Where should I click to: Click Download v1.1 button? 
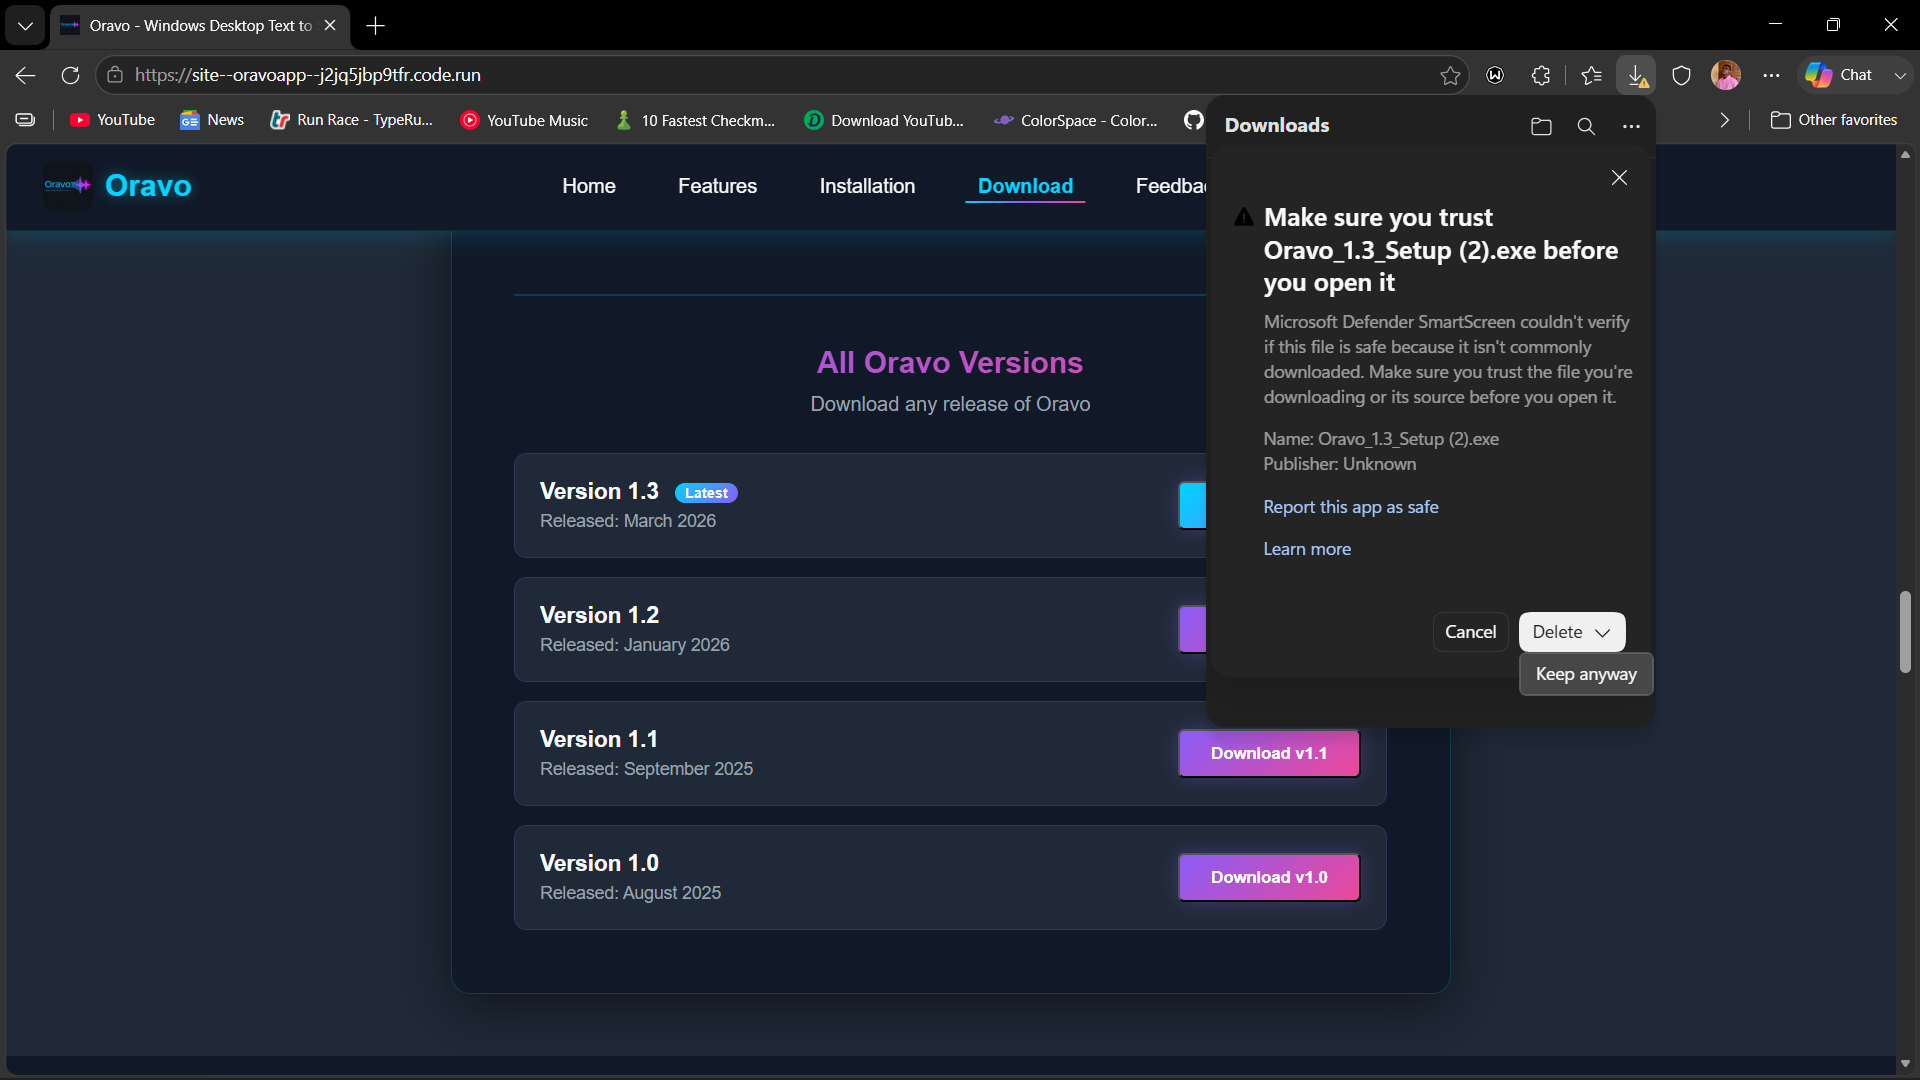click(1269, 753)
